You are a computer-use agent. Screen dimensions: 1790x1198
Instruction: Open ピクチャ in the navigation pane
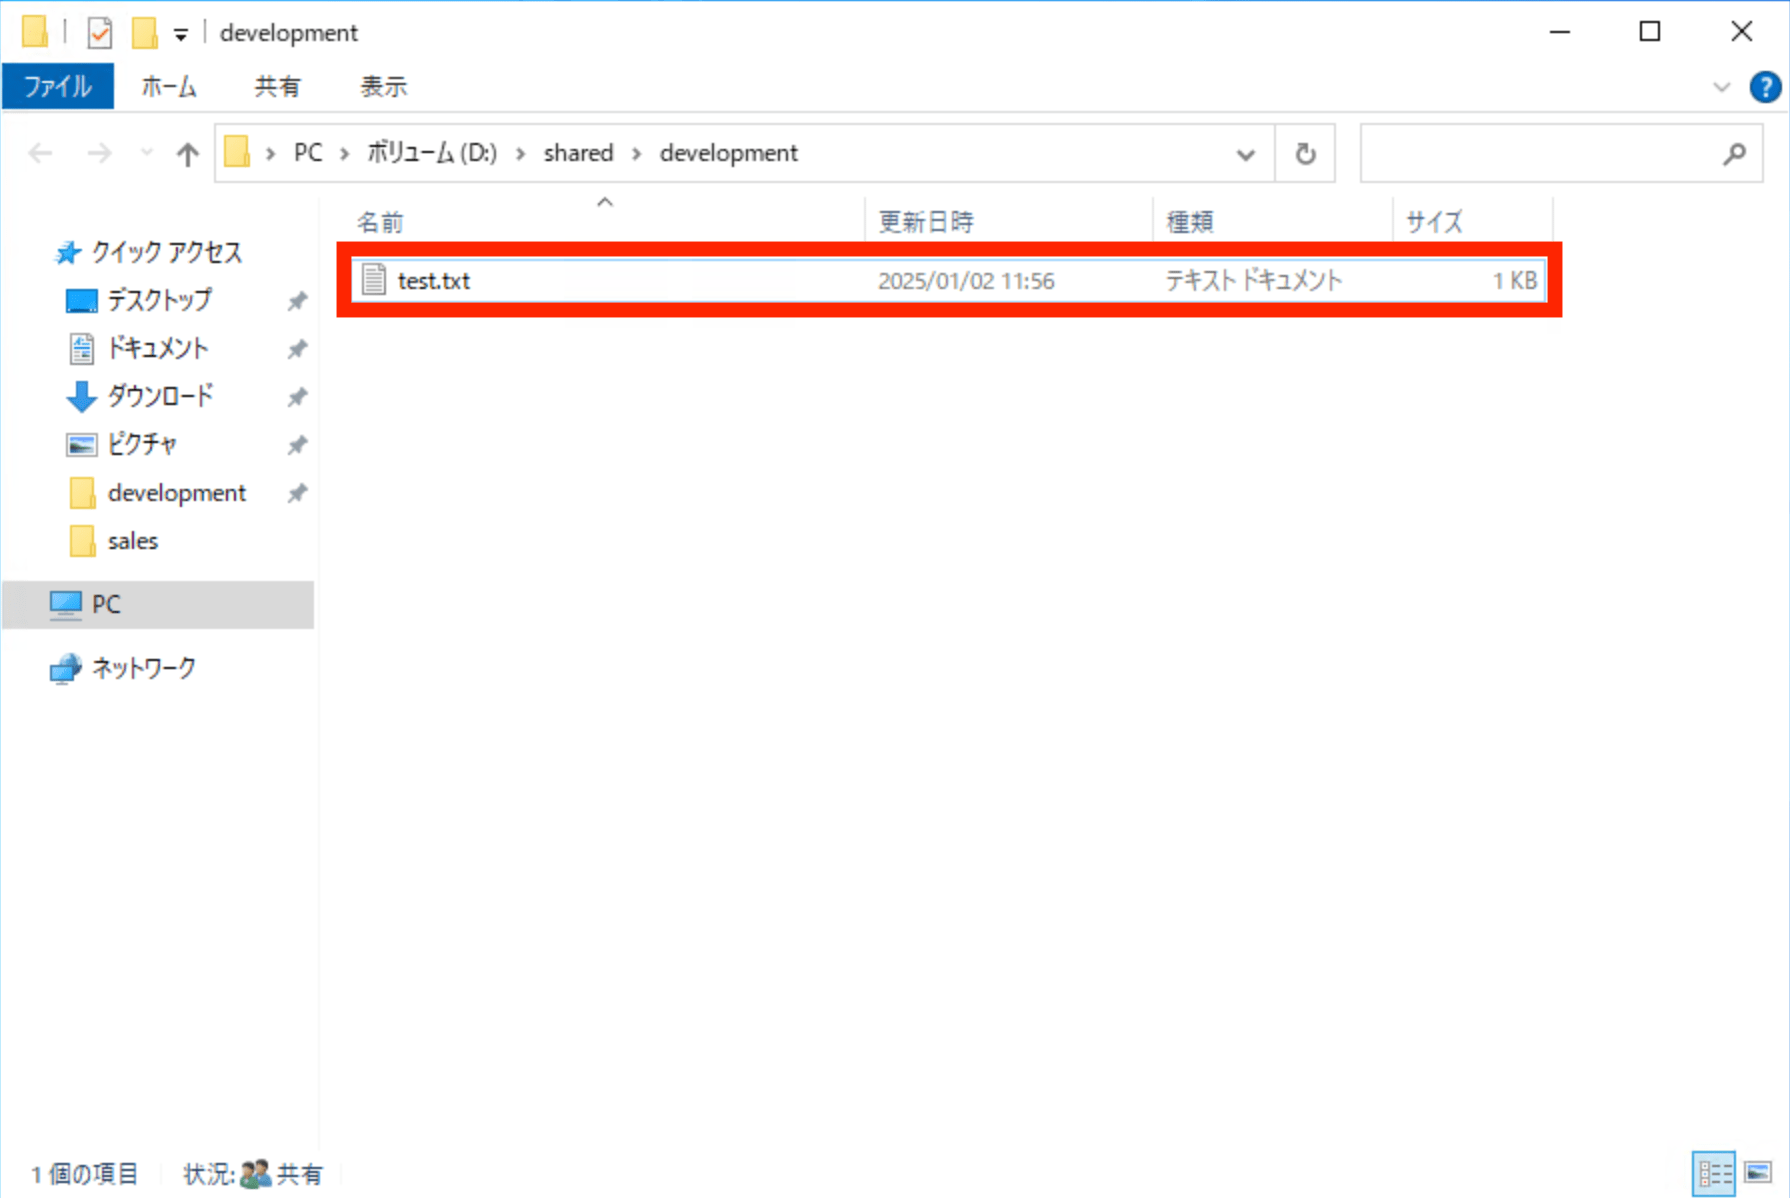[x=142, y=444]
